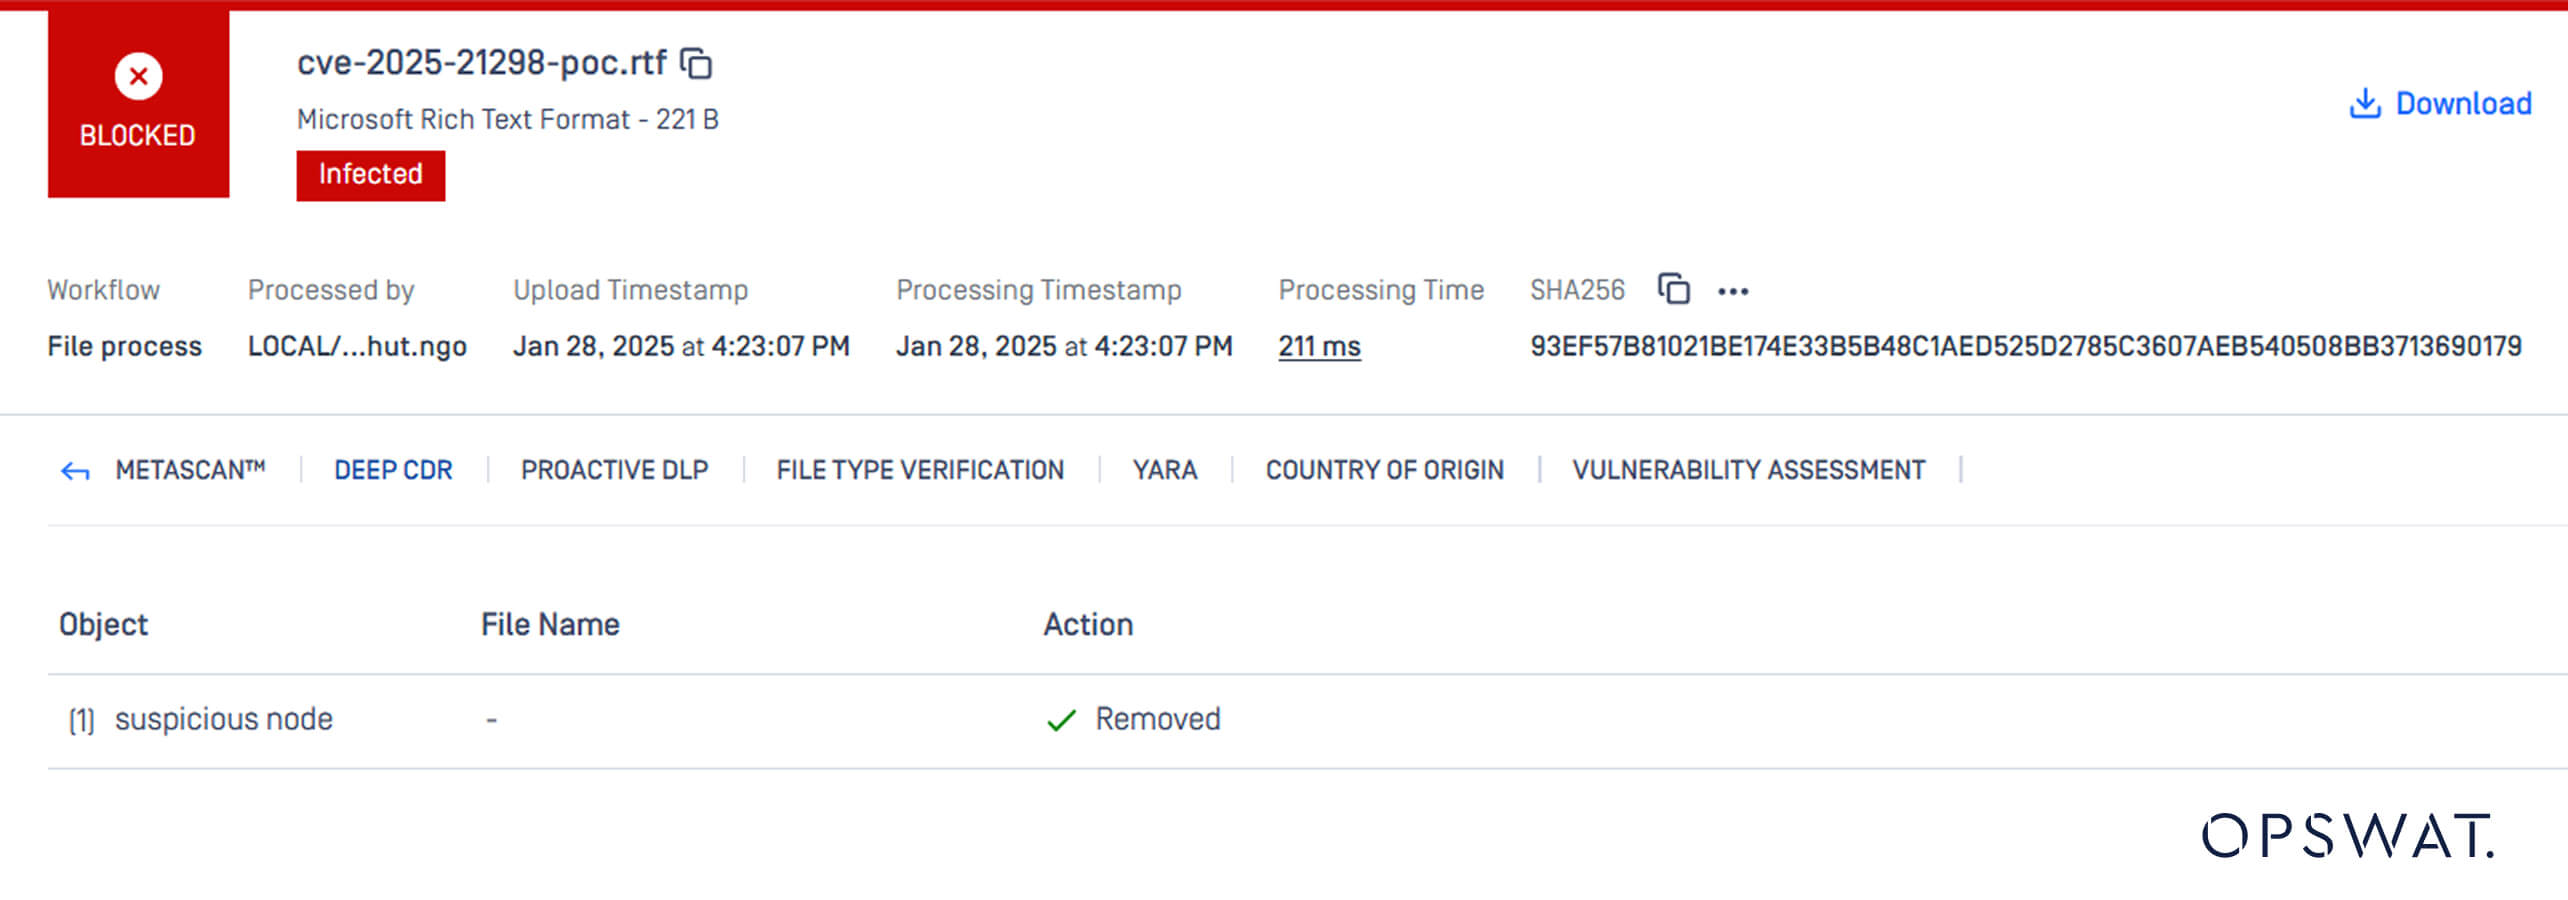Click the SHA256 hash string
Screen dimensions: 2568x900
click(x=2025, y=346)
